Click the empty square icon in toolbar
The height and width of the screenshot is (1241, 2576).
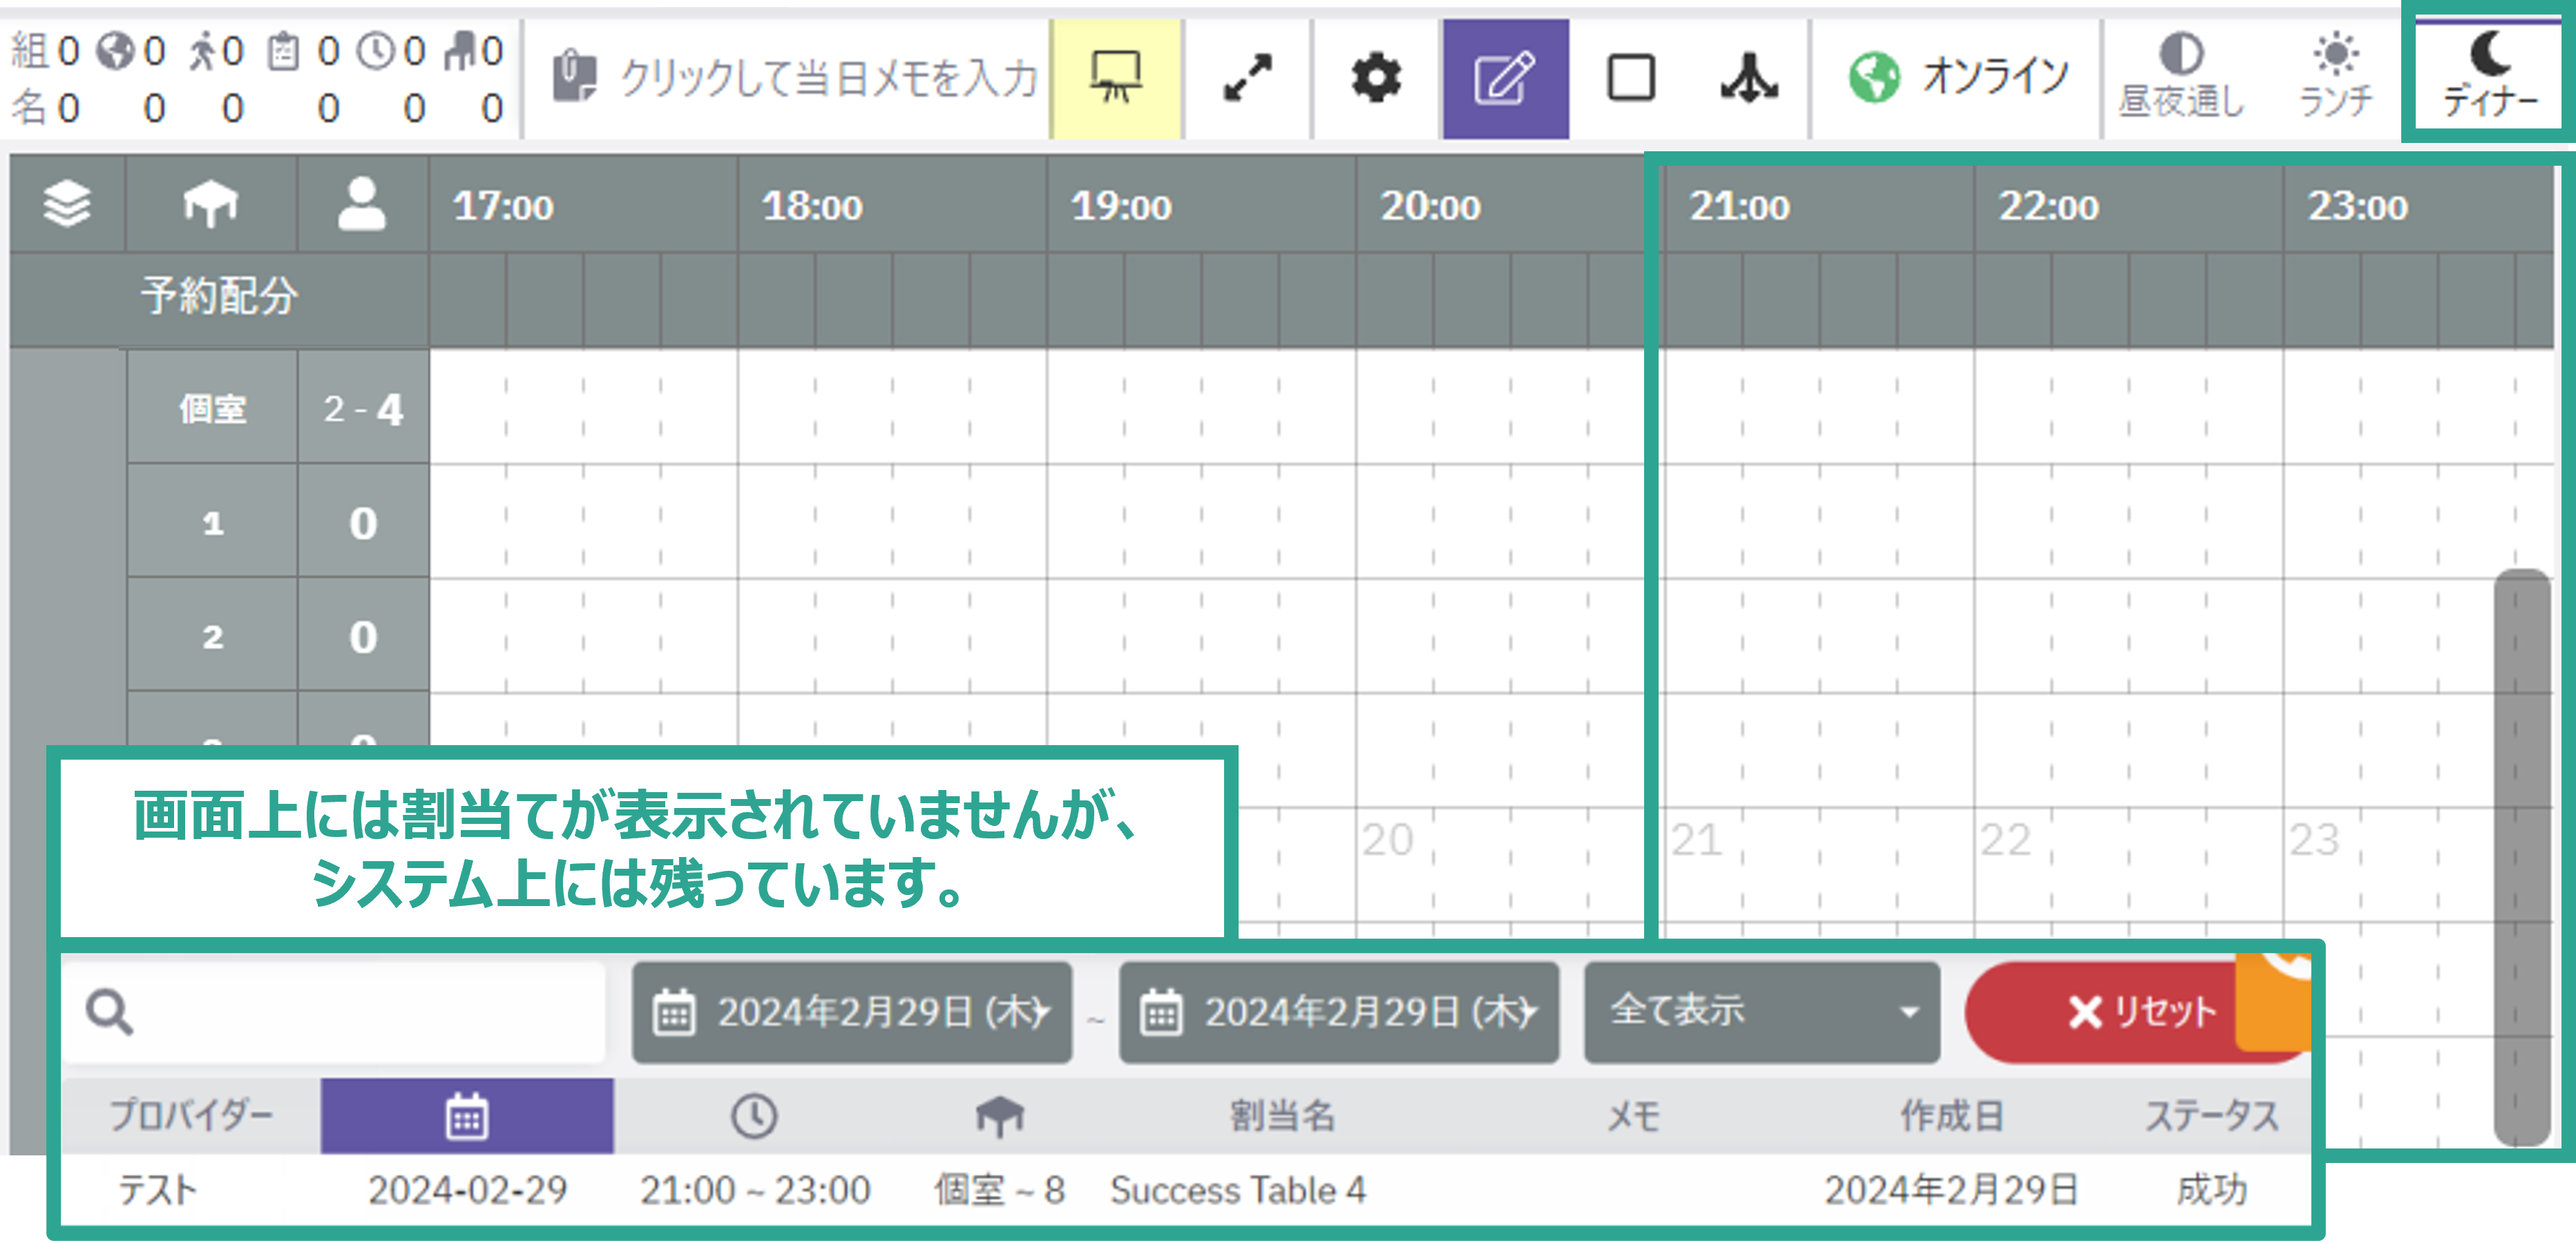pyautogui.click(x=1631, y=78)
